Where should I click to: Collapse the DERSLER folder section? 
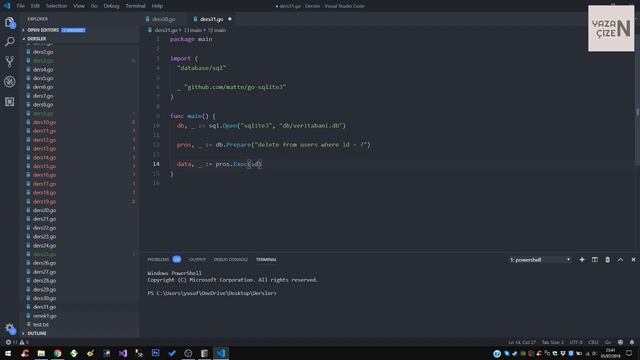tap(37, 38)
